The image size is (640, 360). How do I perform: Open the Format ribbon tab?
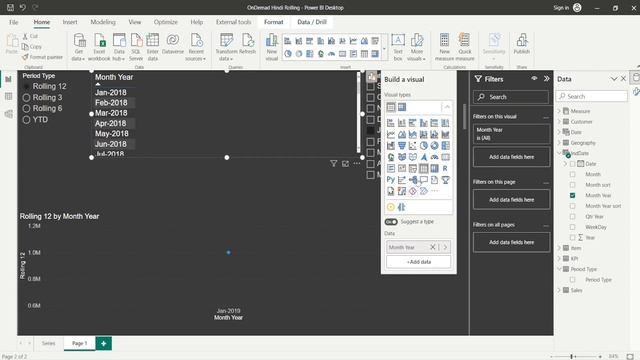[x=273, y=22]
